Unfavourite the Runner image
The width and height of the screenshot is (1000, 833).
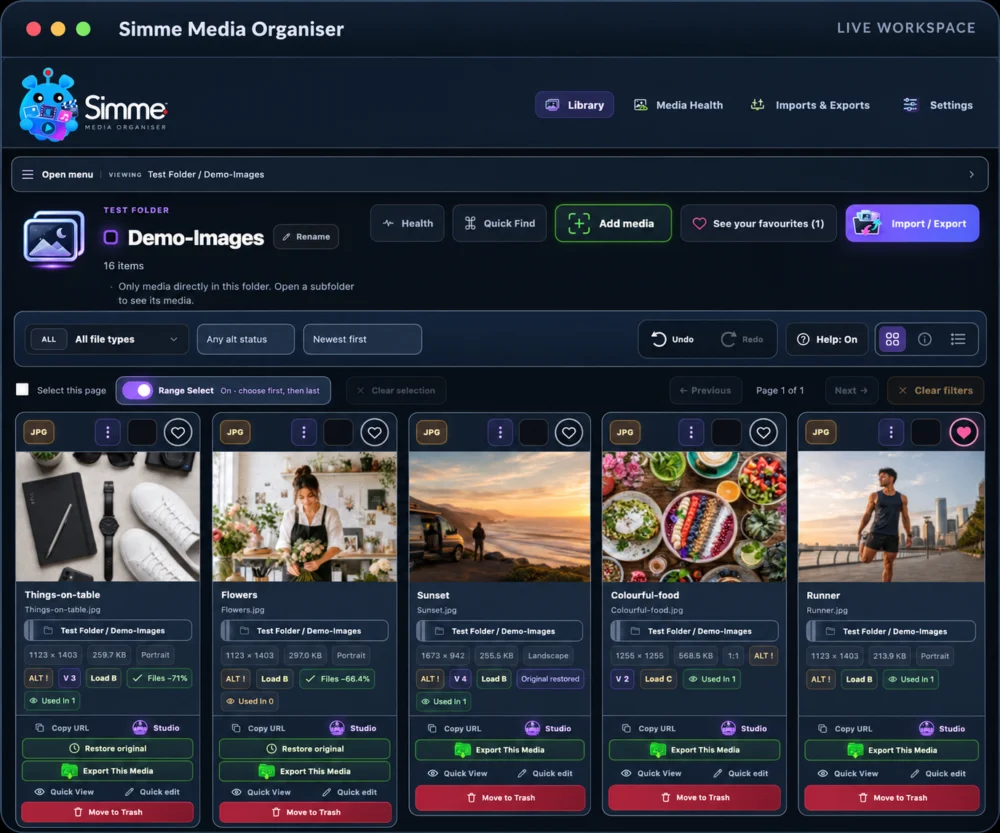(x=964, y=432)
